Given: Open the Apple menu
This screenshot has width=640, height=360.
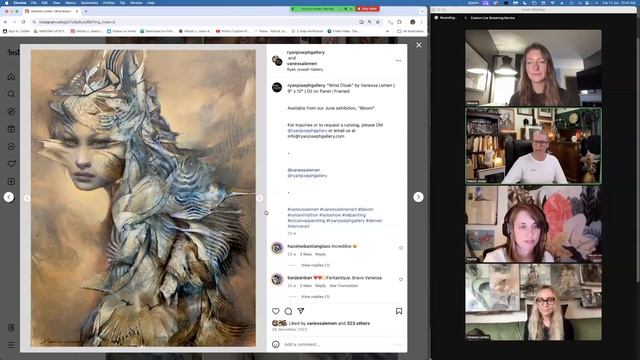Looking at the screenshot, I should pyautogui.click(x=7, y=3).
